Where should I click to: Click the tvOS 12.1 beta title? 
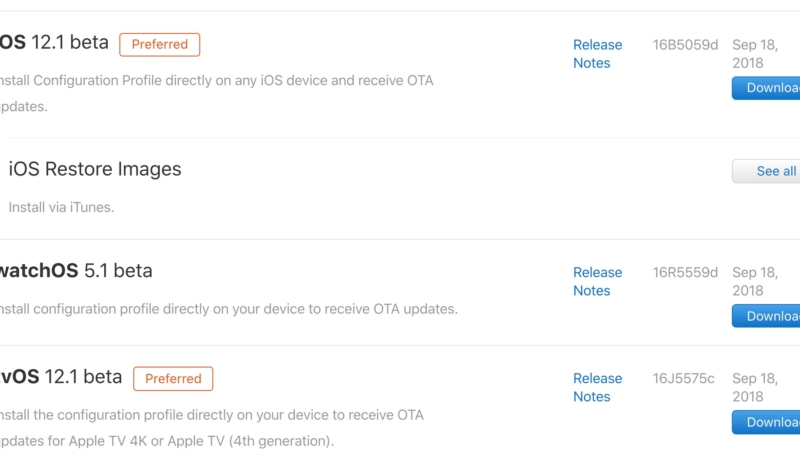(60, 377)
